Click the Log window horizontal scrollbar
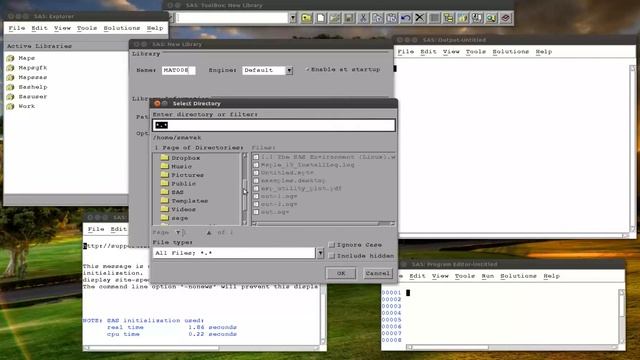 tap(202, 348)
